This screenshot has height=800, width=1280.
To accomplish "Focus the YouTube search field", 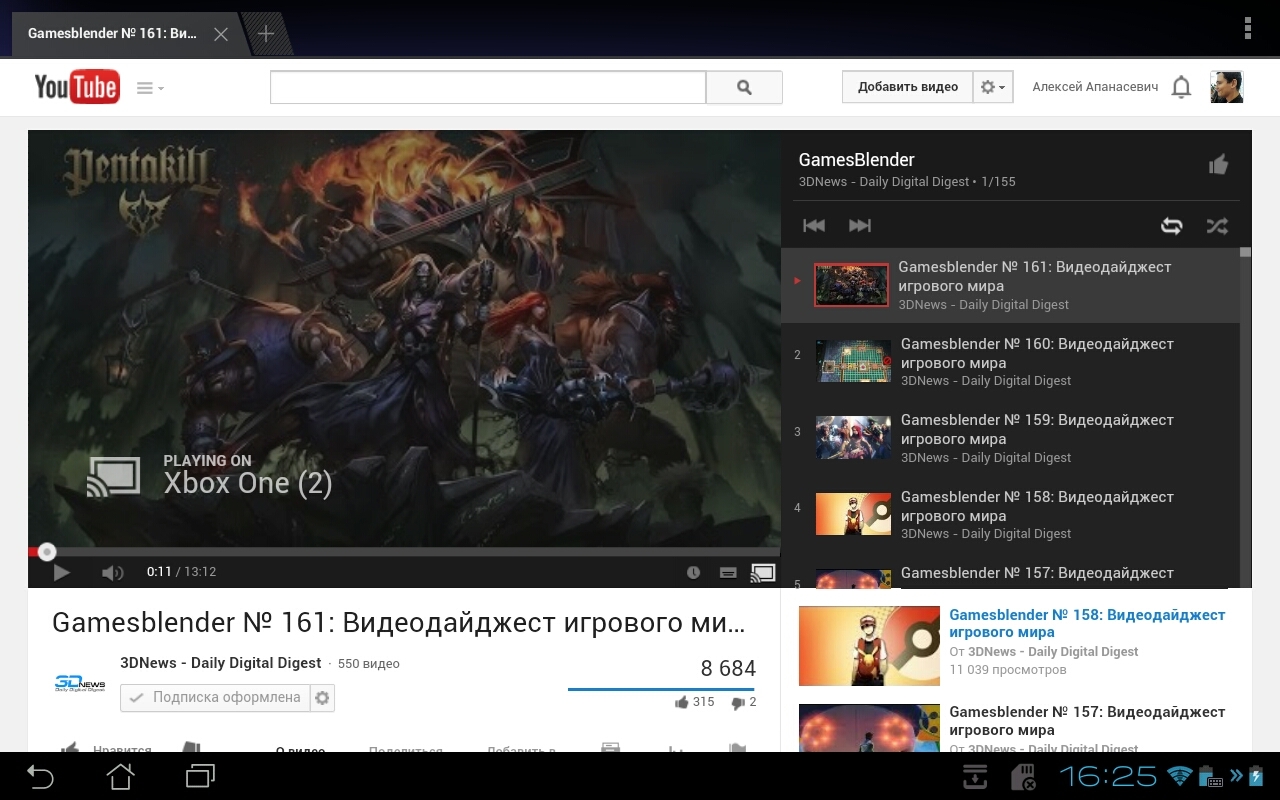I will point(488,87).
